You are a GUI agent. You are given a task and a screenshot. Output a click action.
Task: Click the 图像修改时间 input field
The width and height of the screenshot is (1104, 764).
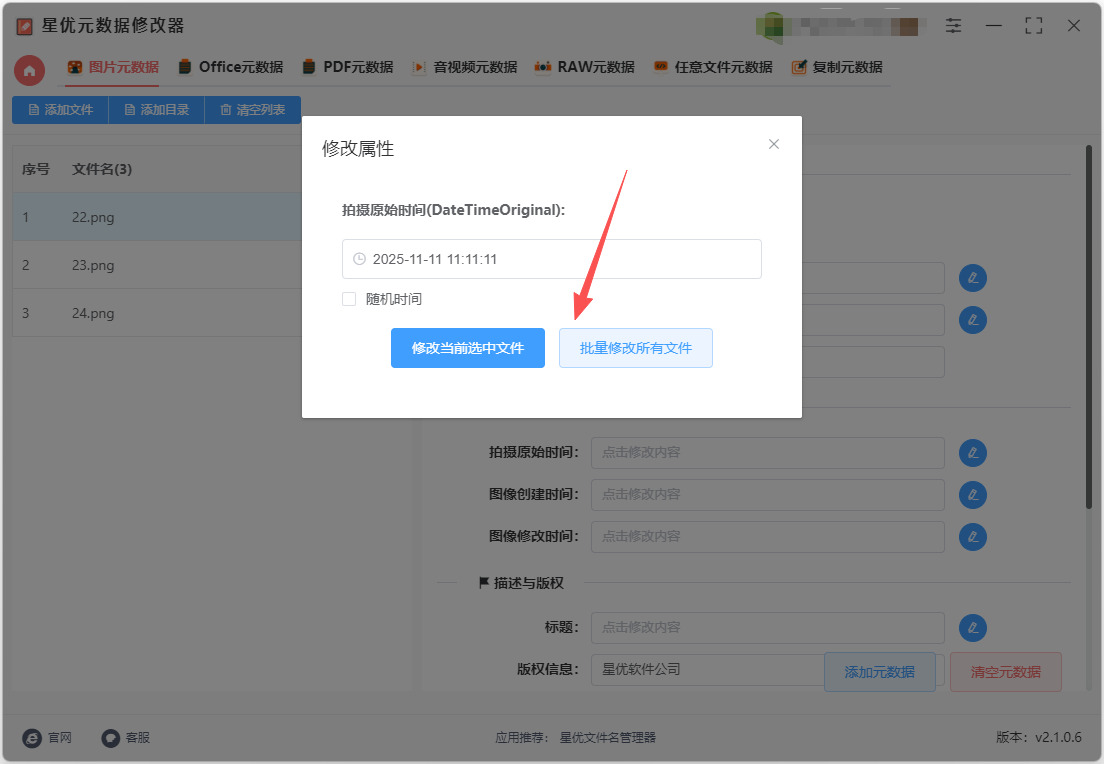[767, 537]
